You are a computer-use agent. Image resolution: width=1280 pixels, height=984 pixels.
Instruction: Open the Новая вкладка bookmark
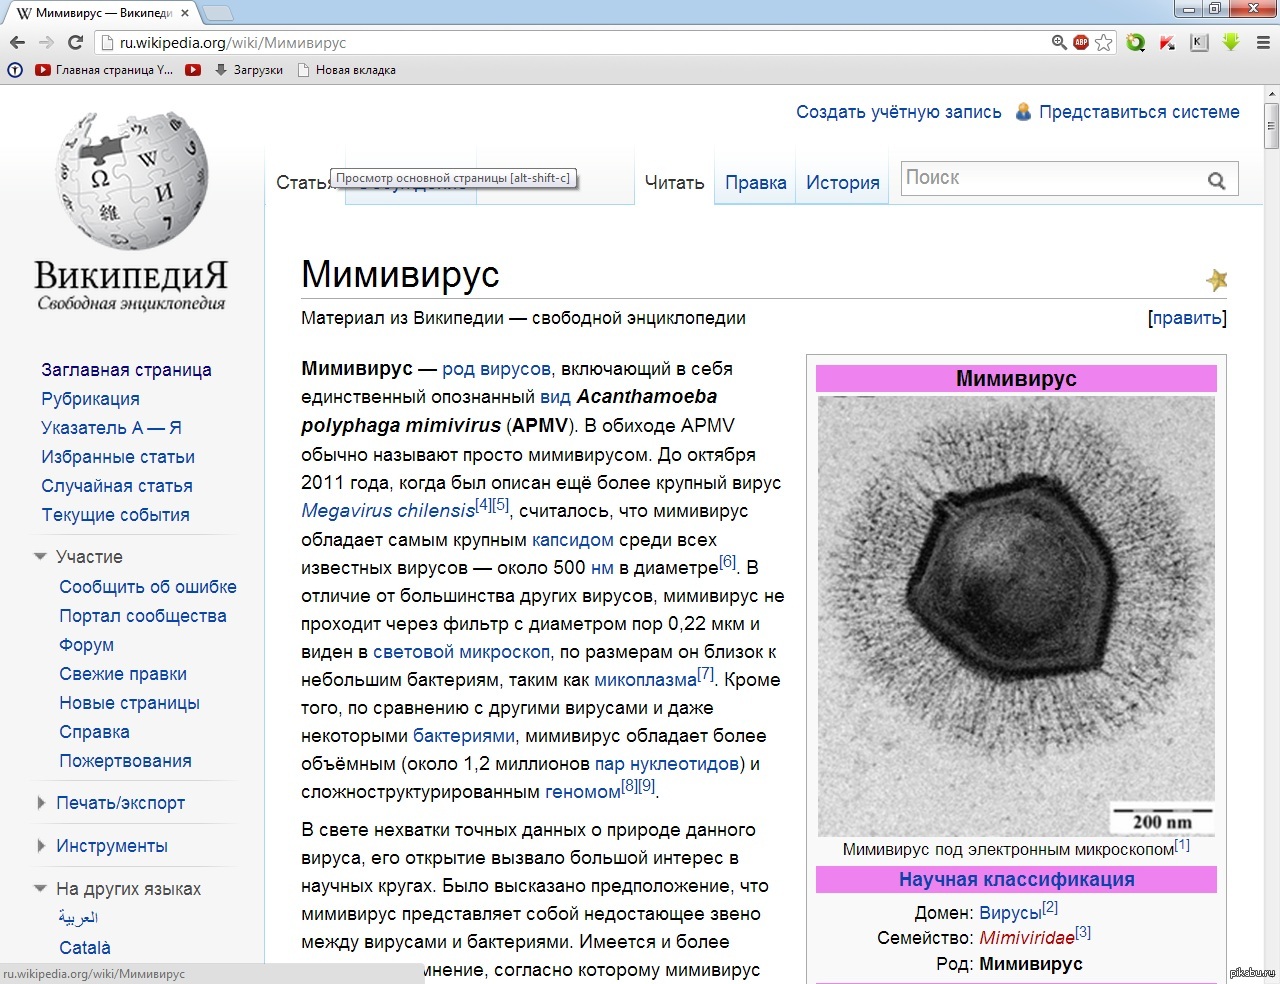coord(346,70)
